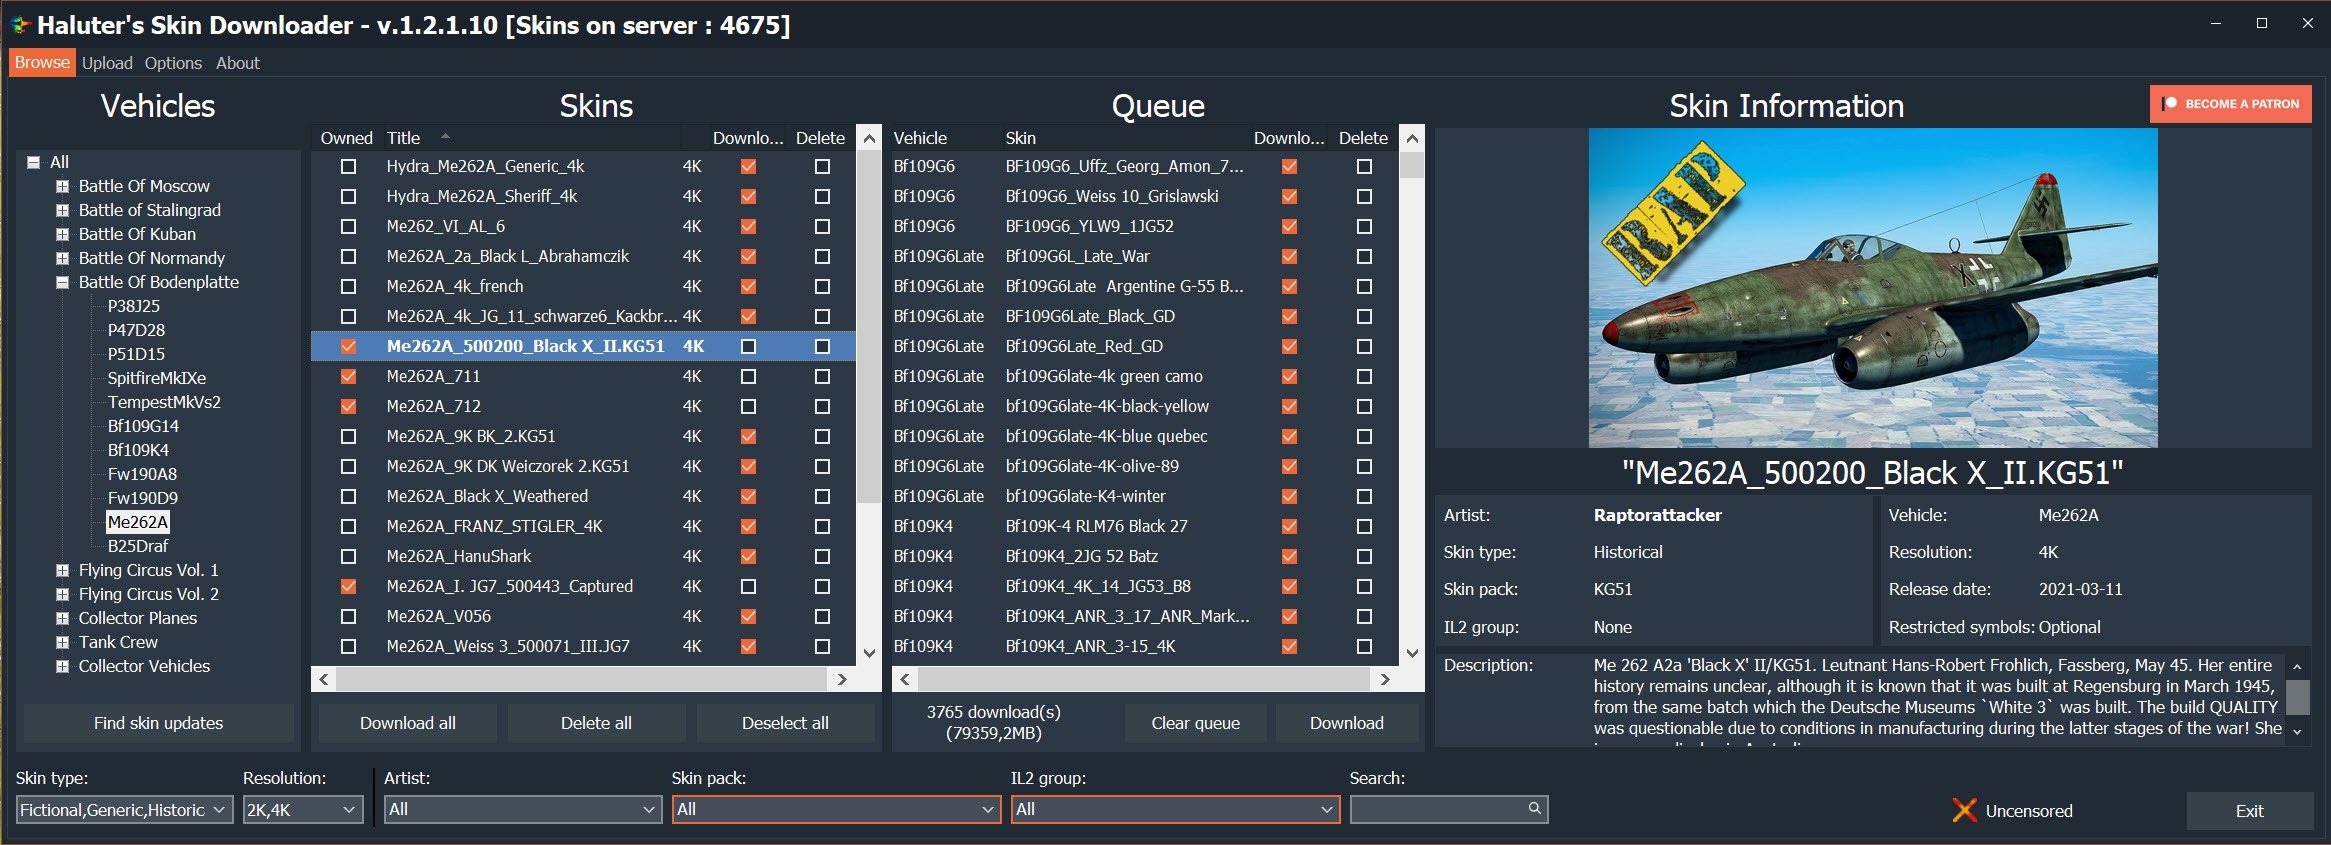Check Delete box for Hydra_Me262A_Sheriff_4k

pyautogui.click(x=822, y=196)
